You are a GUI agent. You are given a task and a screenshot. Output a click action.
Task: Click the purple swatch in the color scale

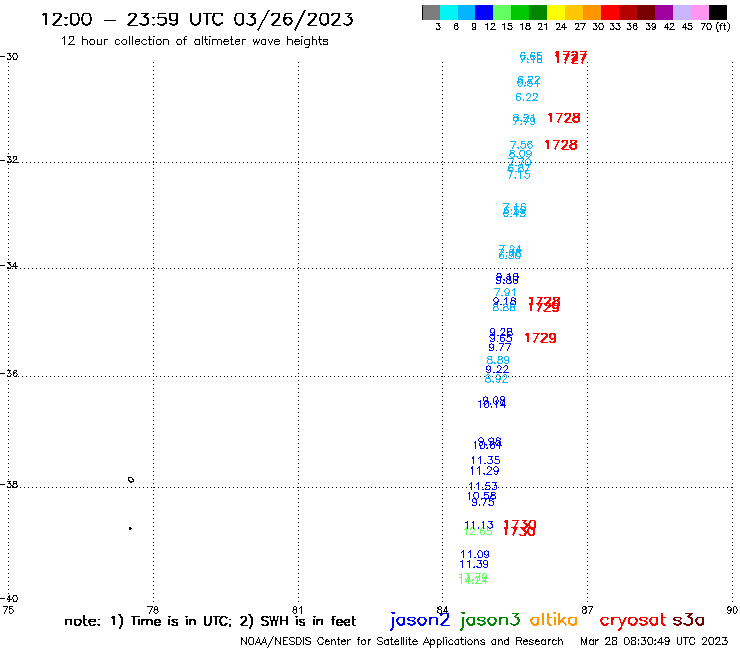[x=664, y=12]
